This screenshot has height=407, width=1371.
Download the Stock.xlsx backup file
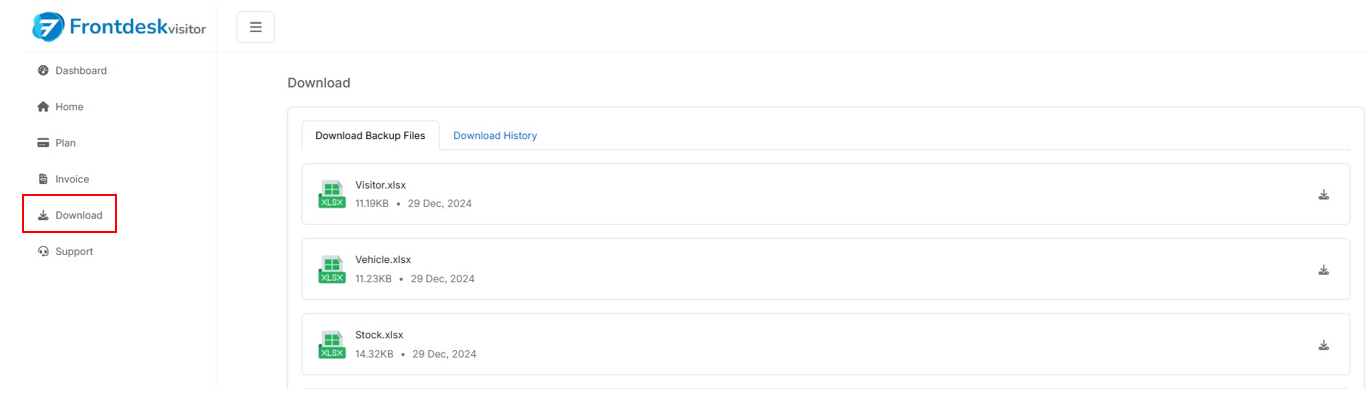coord(1323,346)
